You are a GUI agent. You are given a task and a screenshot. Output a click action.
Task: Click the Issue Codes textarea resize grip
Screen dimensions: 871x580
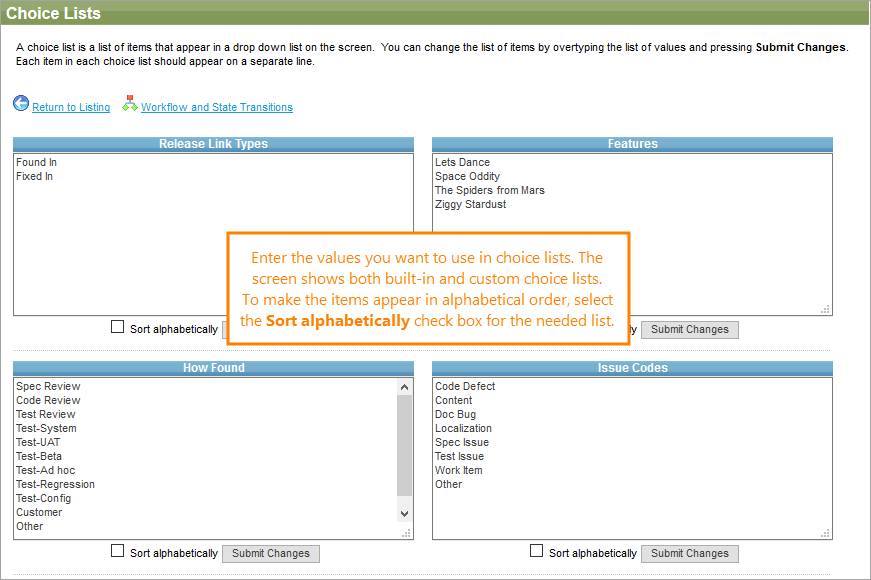[825, 533]
